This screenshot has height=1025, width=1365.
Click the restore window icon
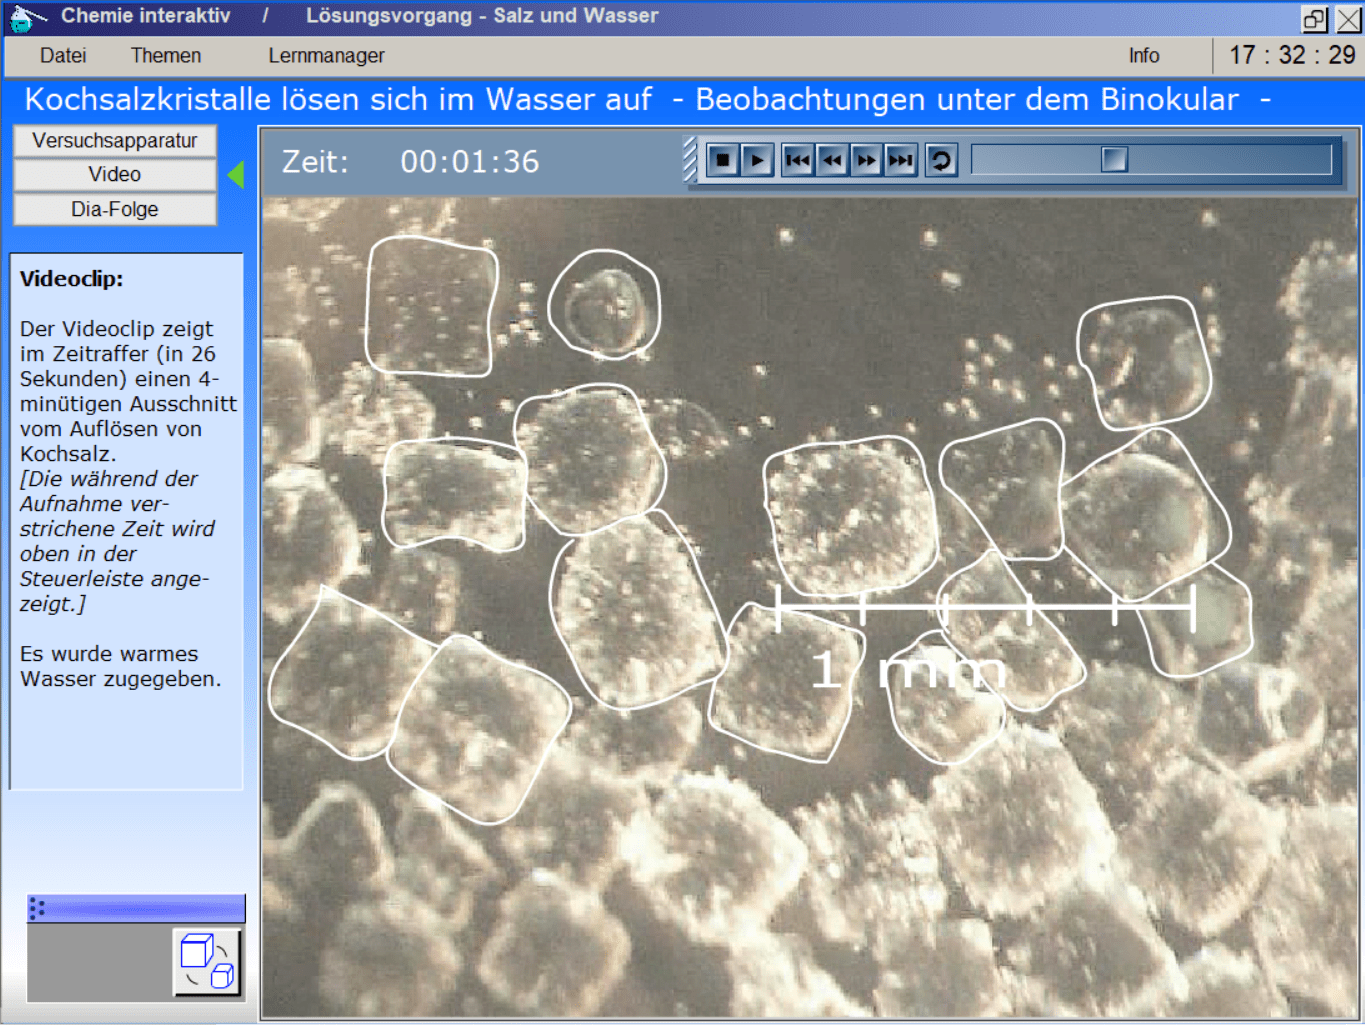[x=1314, y=19]
